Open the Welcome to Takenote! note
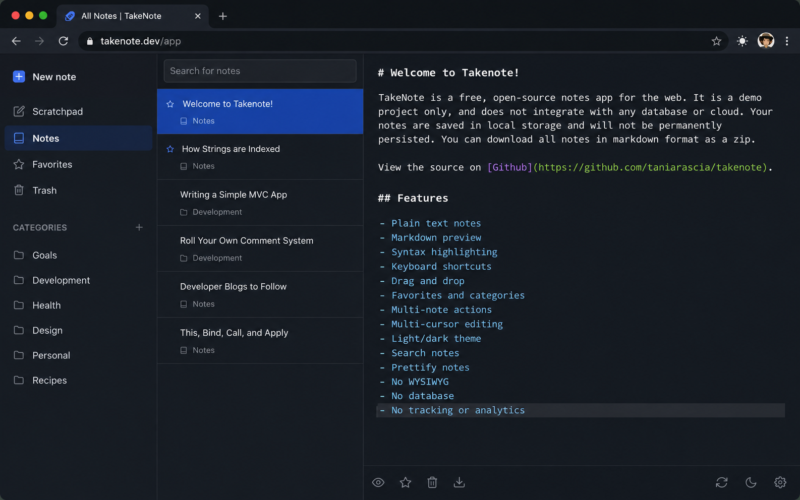Image resolution: width=800 pixels, height=500 pixels. (260, 112)
